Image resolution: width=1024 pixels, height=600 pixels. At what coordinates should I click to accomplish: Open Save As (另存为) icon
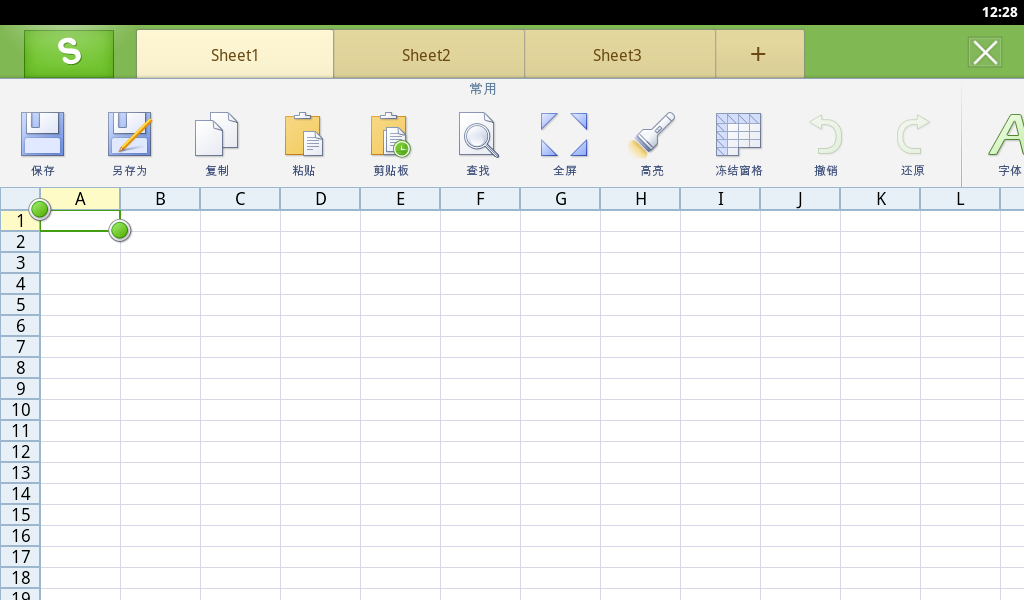(130, 136)
